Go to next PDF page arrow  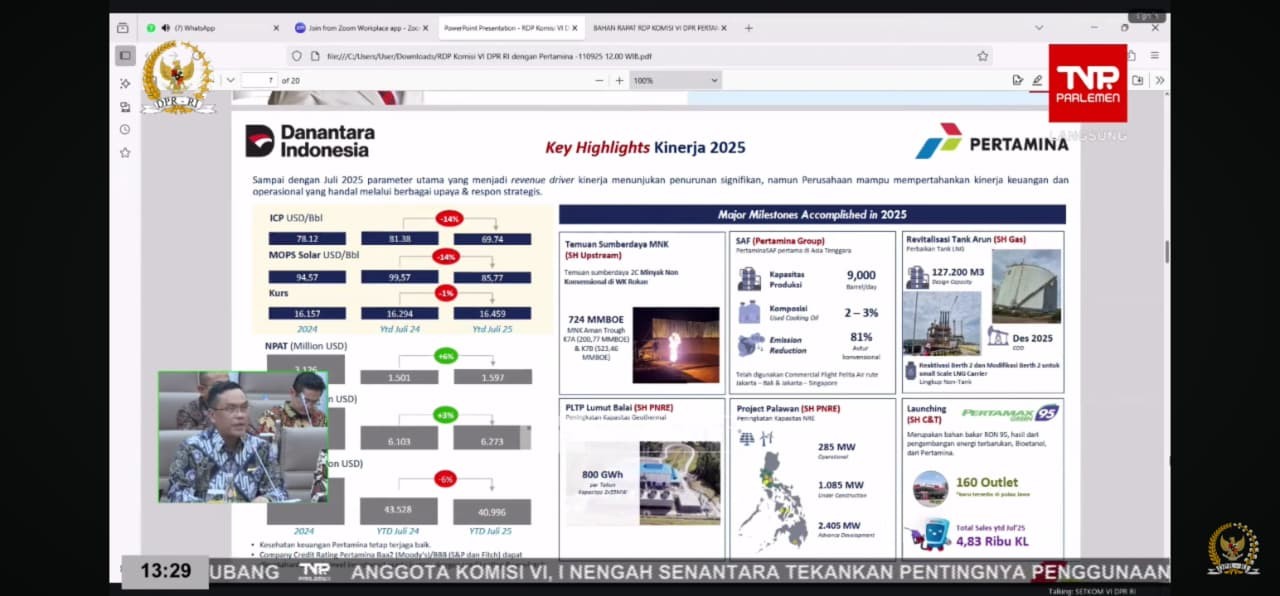pyautogui.click(x=230, y=80)
